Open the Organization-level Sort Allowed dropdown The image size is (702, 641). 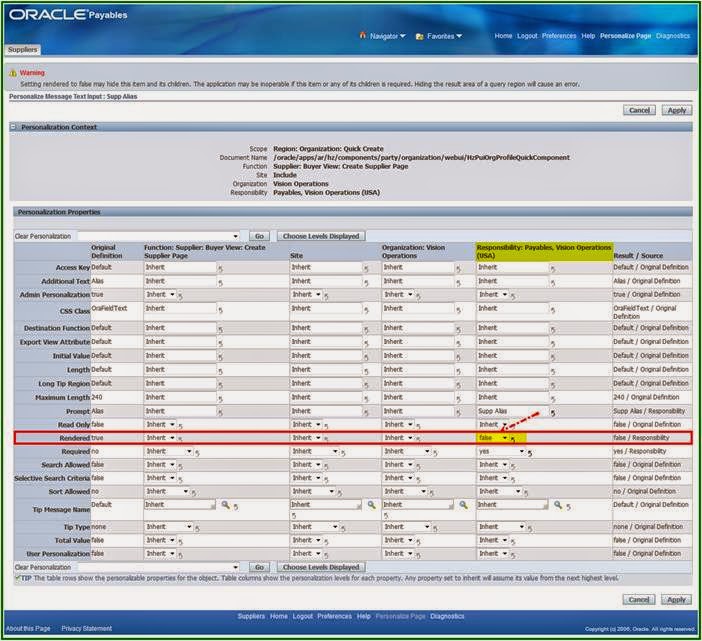[x=405, y=491]
